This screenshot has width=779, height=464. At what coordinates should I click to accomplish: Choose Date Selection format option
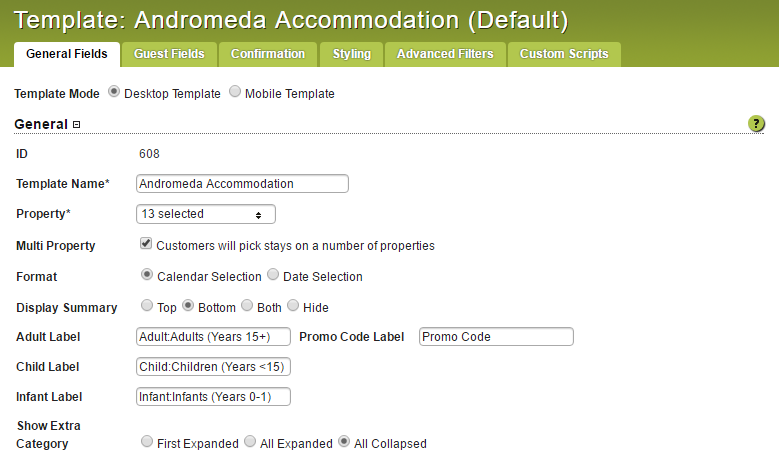pos(273,274)
